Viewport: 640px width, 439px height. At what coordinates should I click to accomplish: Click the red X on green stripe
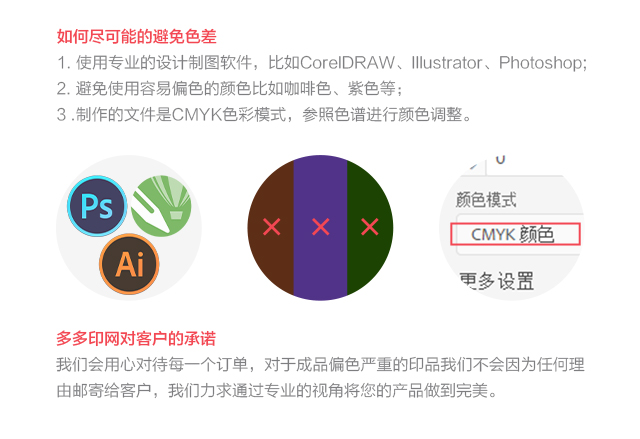point(370,227)
